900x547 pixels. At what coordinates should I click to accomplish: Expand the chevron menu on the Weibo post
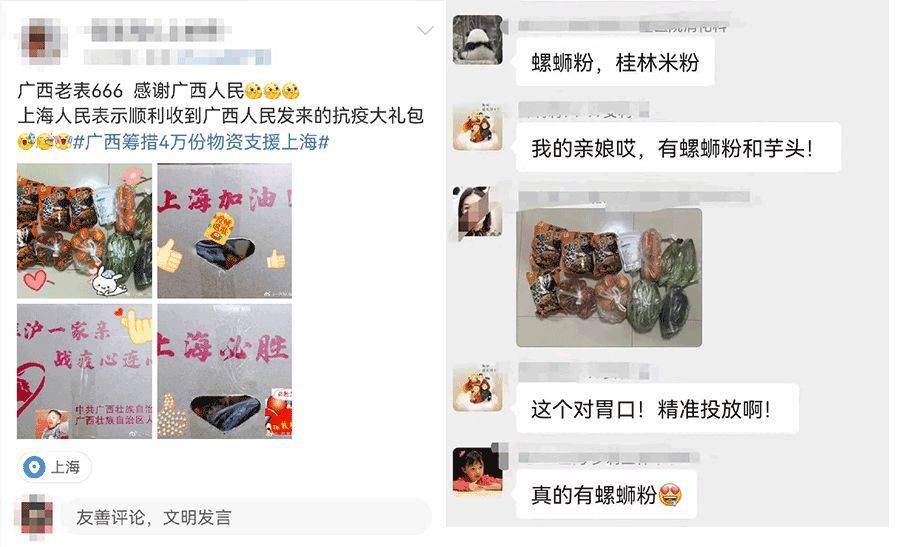coord(425,30)
